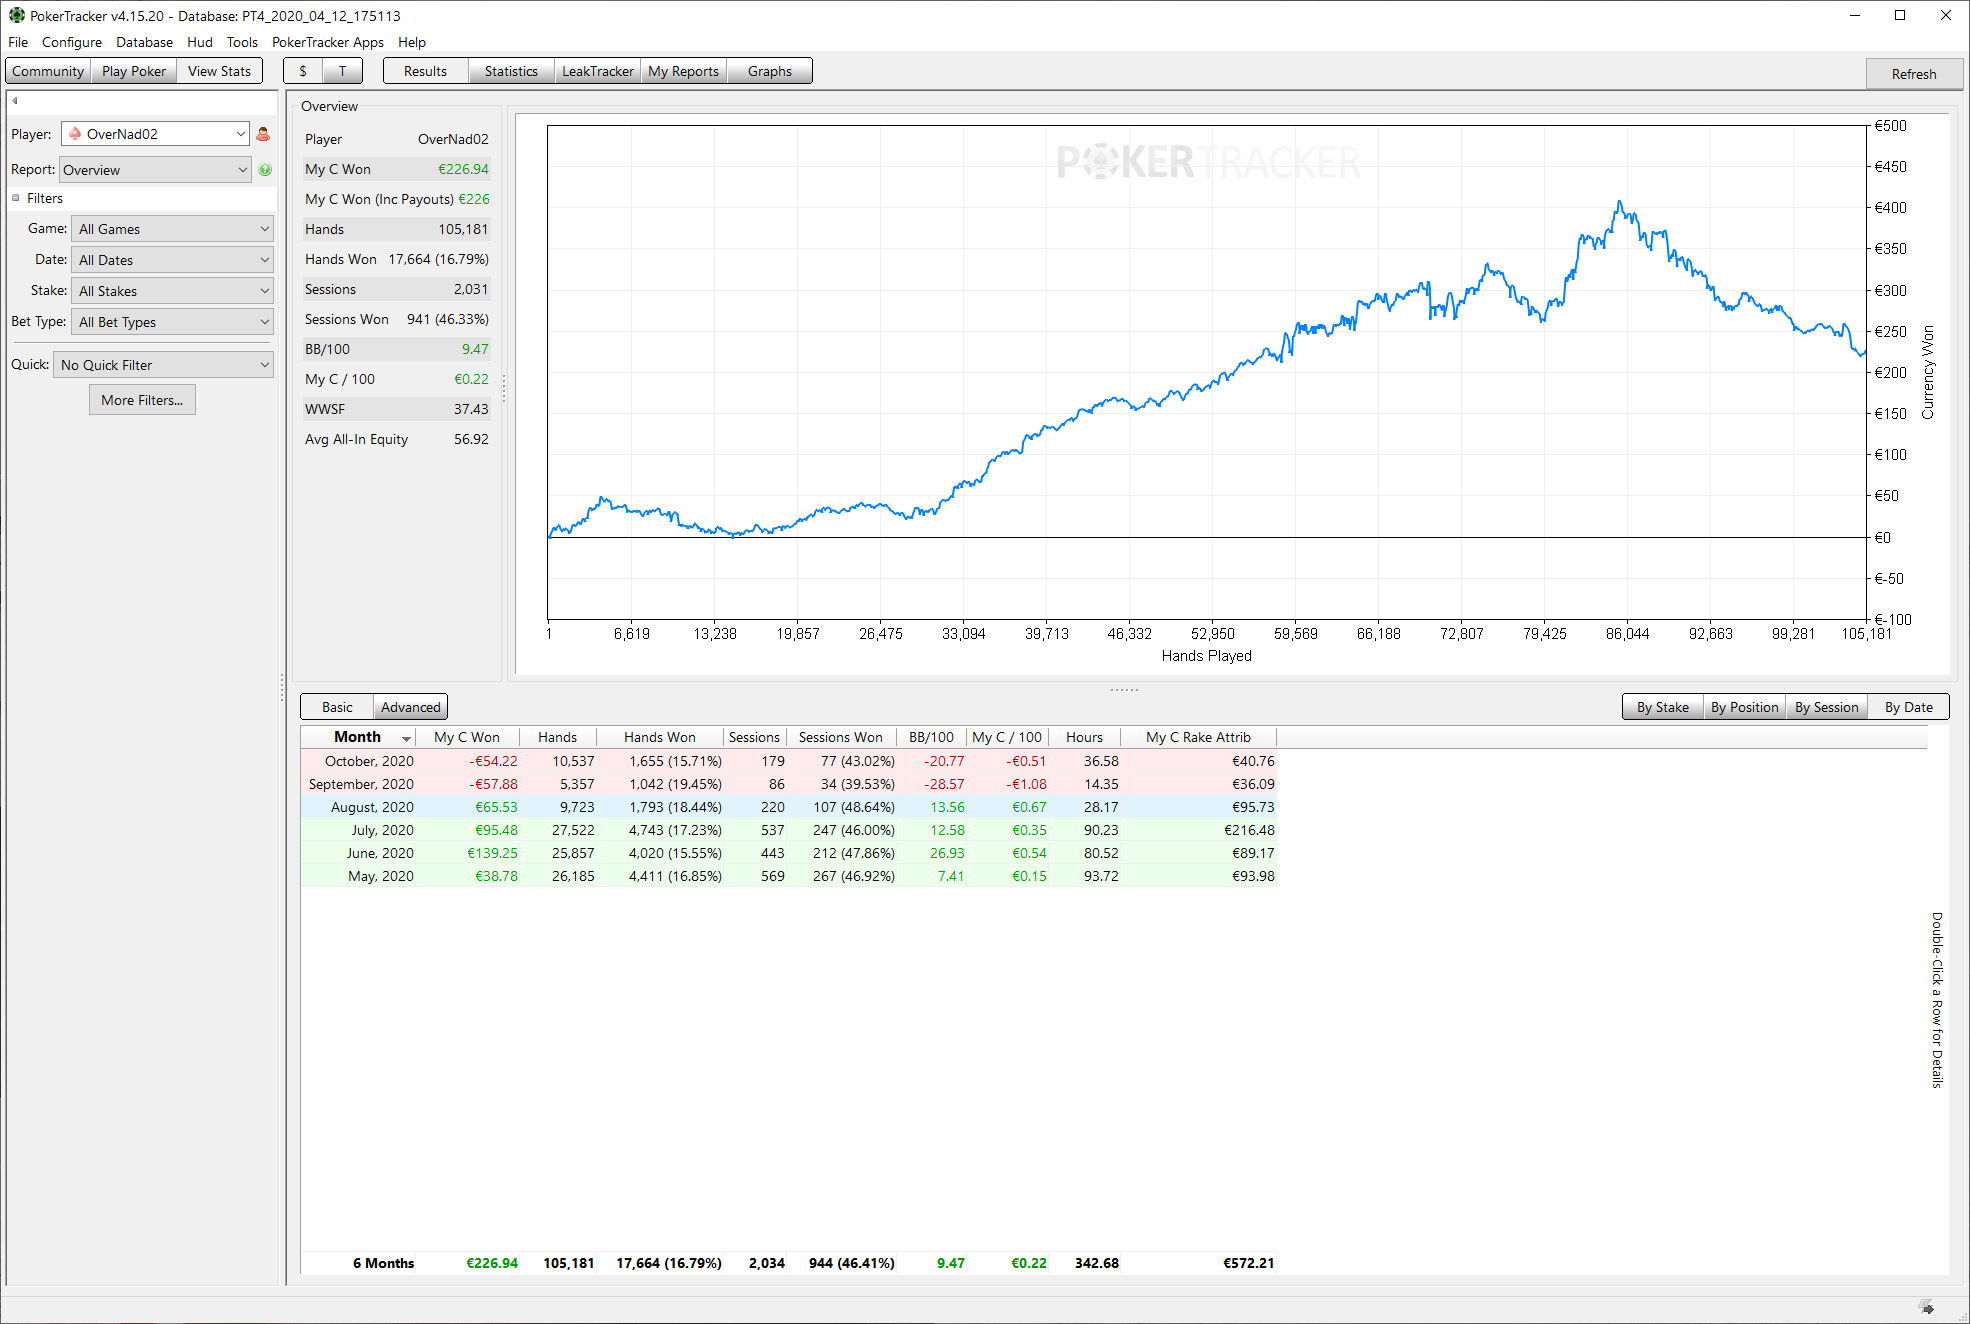Image resolution: width=1970 pixels, height=1324 pixels.
Task: Click the More Filters button
Action: (x=142, y=400)
